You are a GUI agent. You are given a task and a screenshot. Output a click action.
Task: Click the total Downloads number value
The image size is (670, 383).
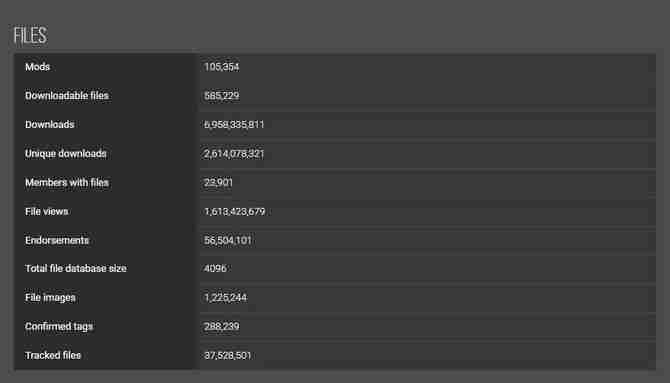point(234,124)
